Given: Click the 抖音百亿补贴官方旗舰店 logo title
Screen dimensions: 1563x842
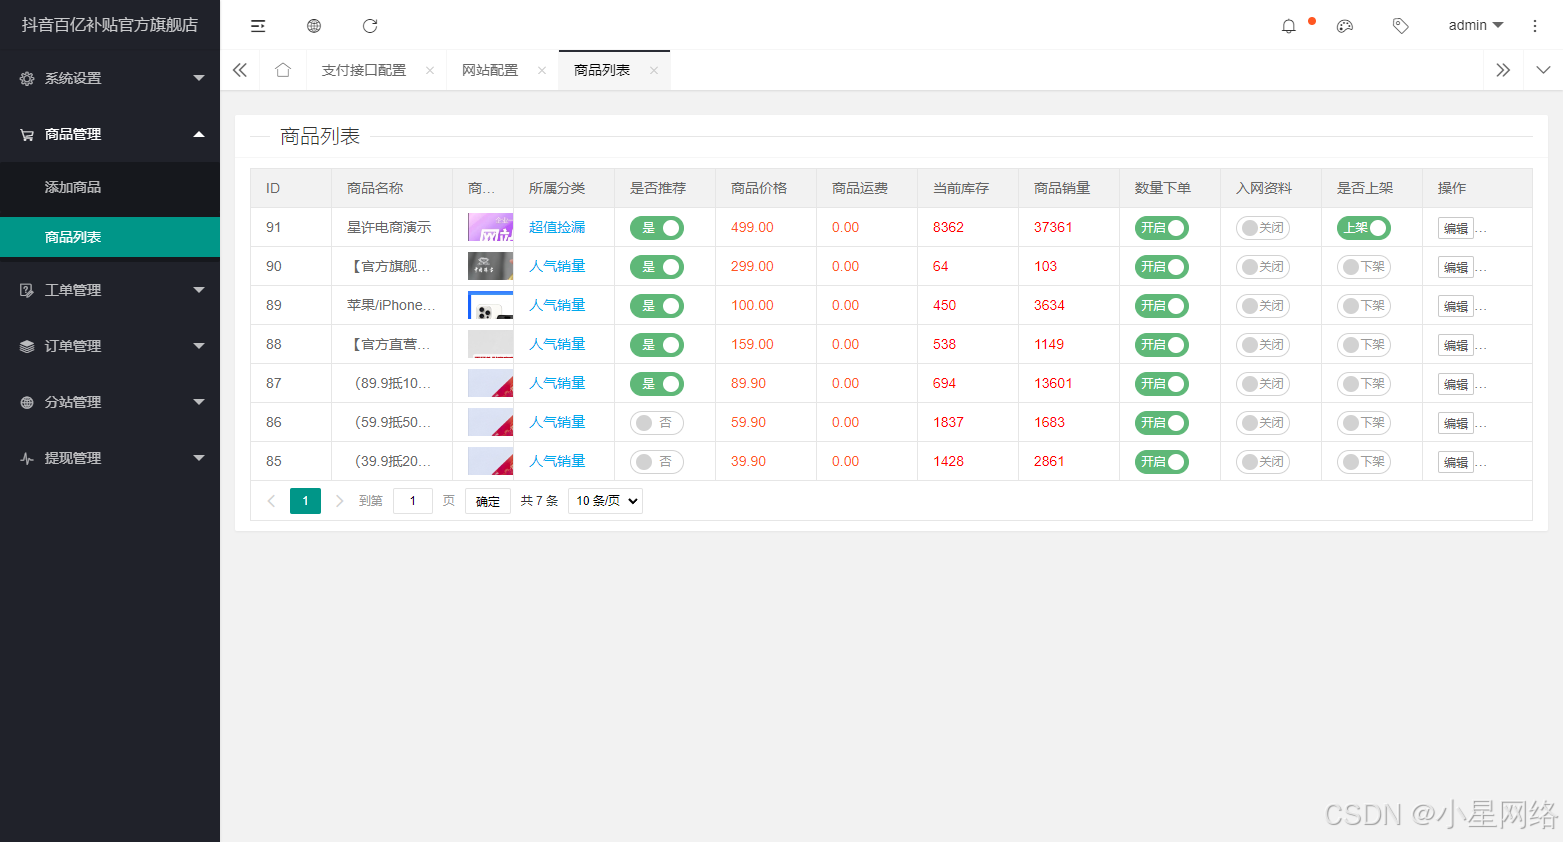Looking at the screenshot, I should pos(110,25).
